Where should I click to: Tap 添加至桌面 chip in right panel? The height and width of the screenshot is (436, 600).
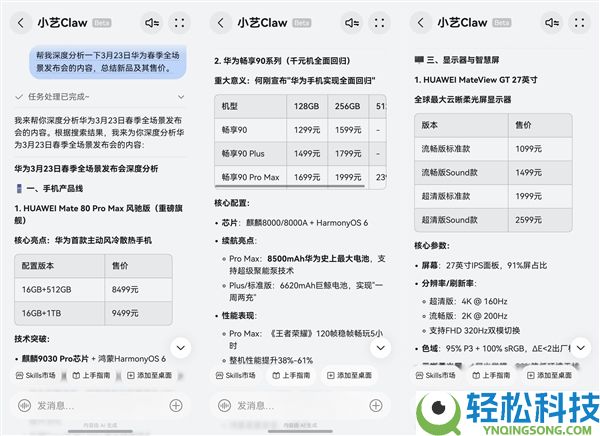(x=549, y=376)
